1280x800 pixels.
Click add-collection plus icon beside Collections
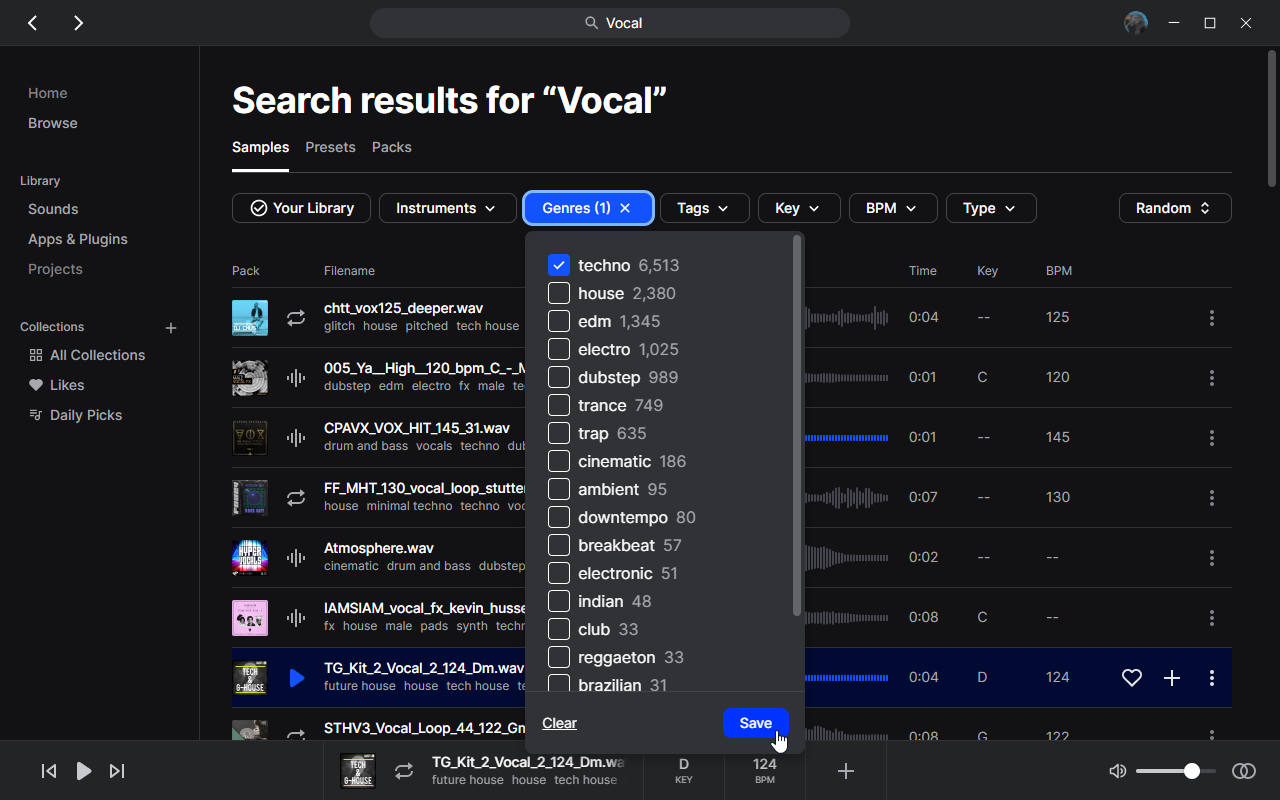(x=171, y=328)
